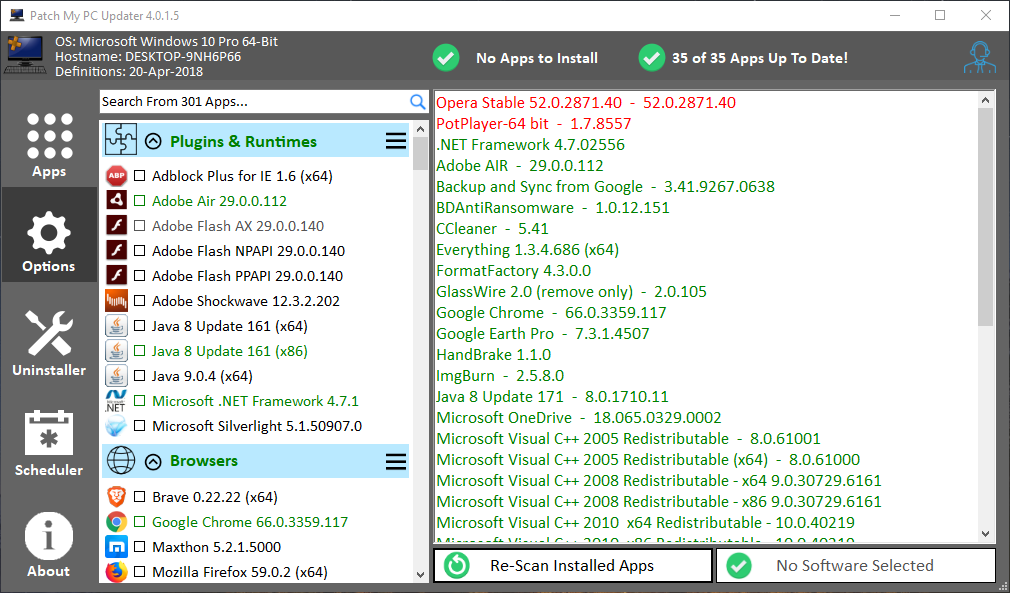Viewport: 1010px width, 593px height.
Task: Check the Microsoft Silverlight checkbox
Action: pyautogui.click(x=139, y=426)
